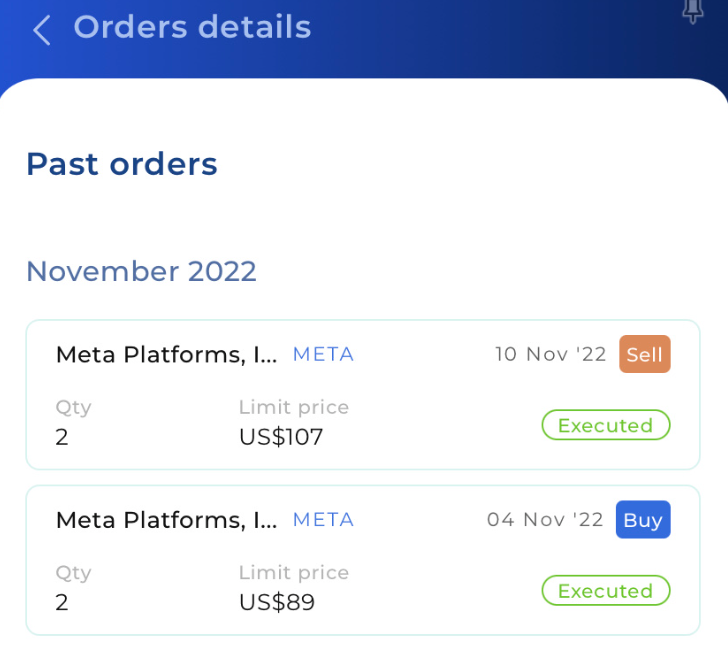
Task: Click the US$107 limit price
Action: [x=281, y=437]
